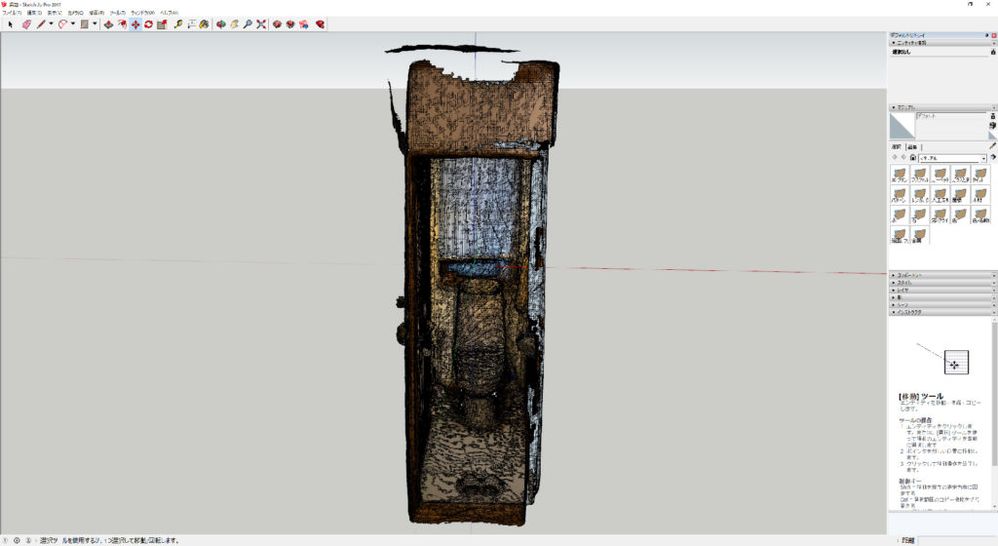Activate the Line pencil tool
Viewport: 998px width, 546px height.
41,24
